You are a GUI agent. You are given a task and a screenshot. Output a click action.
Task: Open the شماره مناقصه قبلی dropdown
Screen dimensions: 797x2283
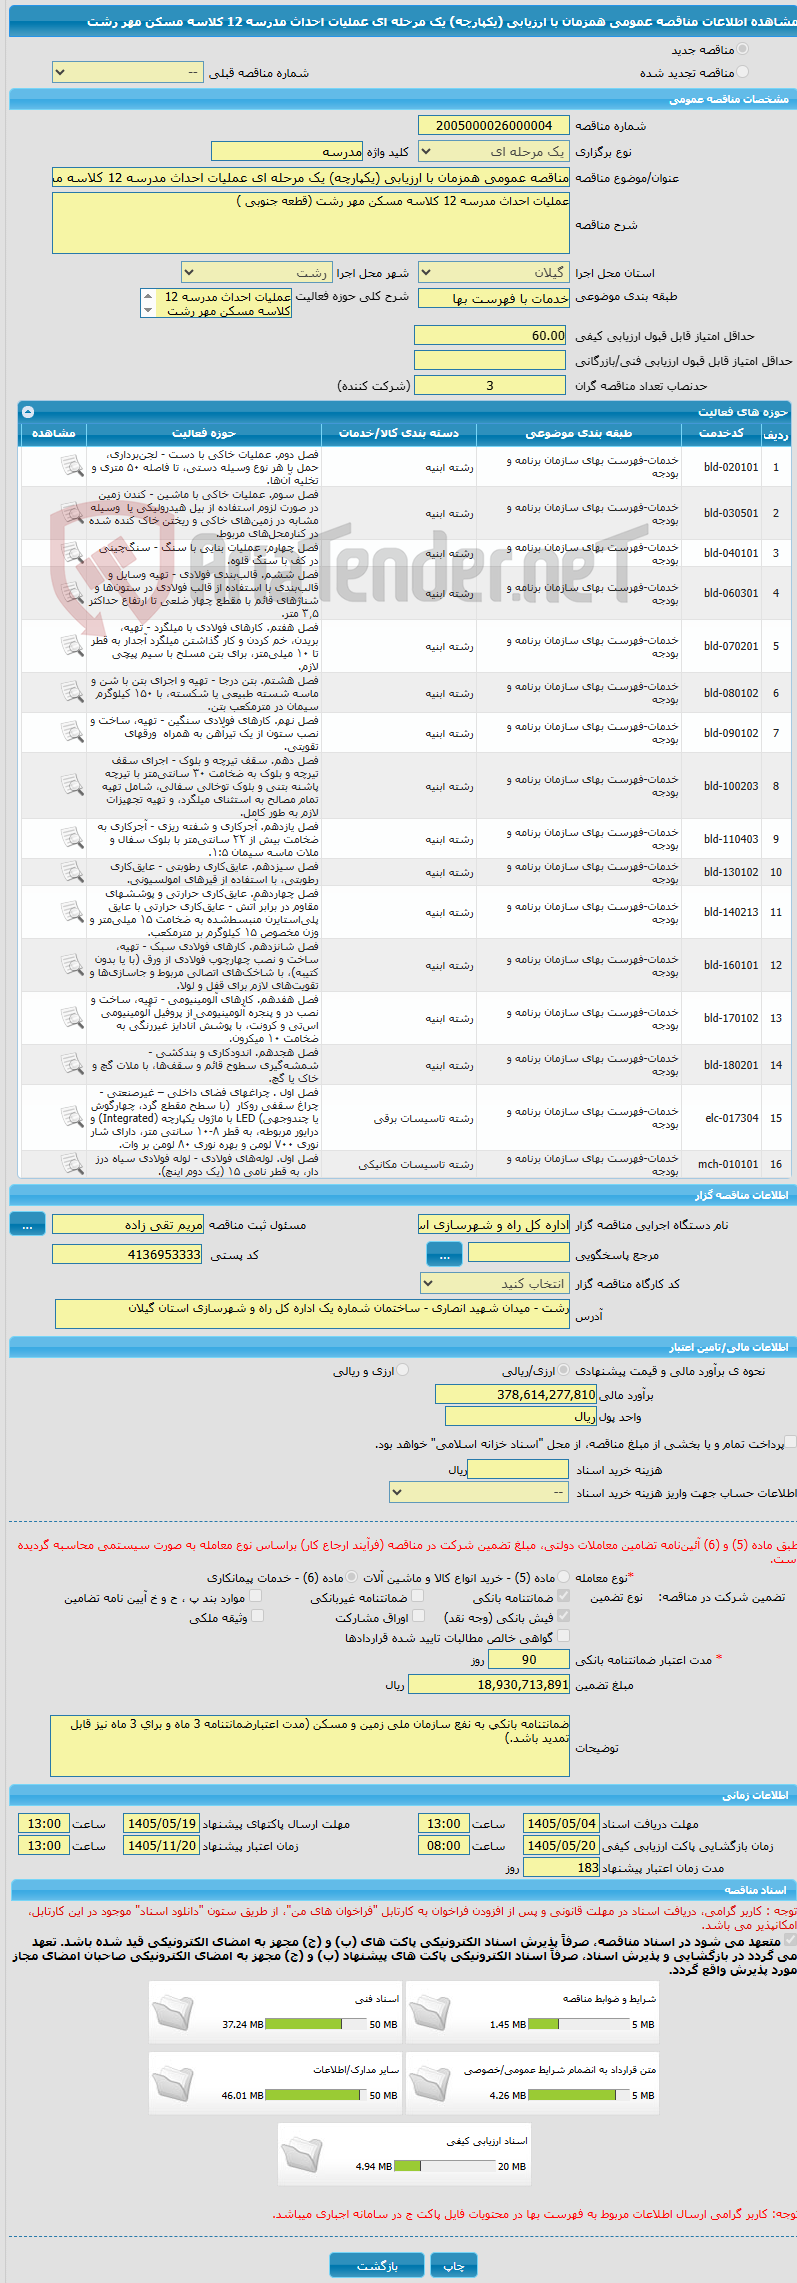click(x=127, y=72)
